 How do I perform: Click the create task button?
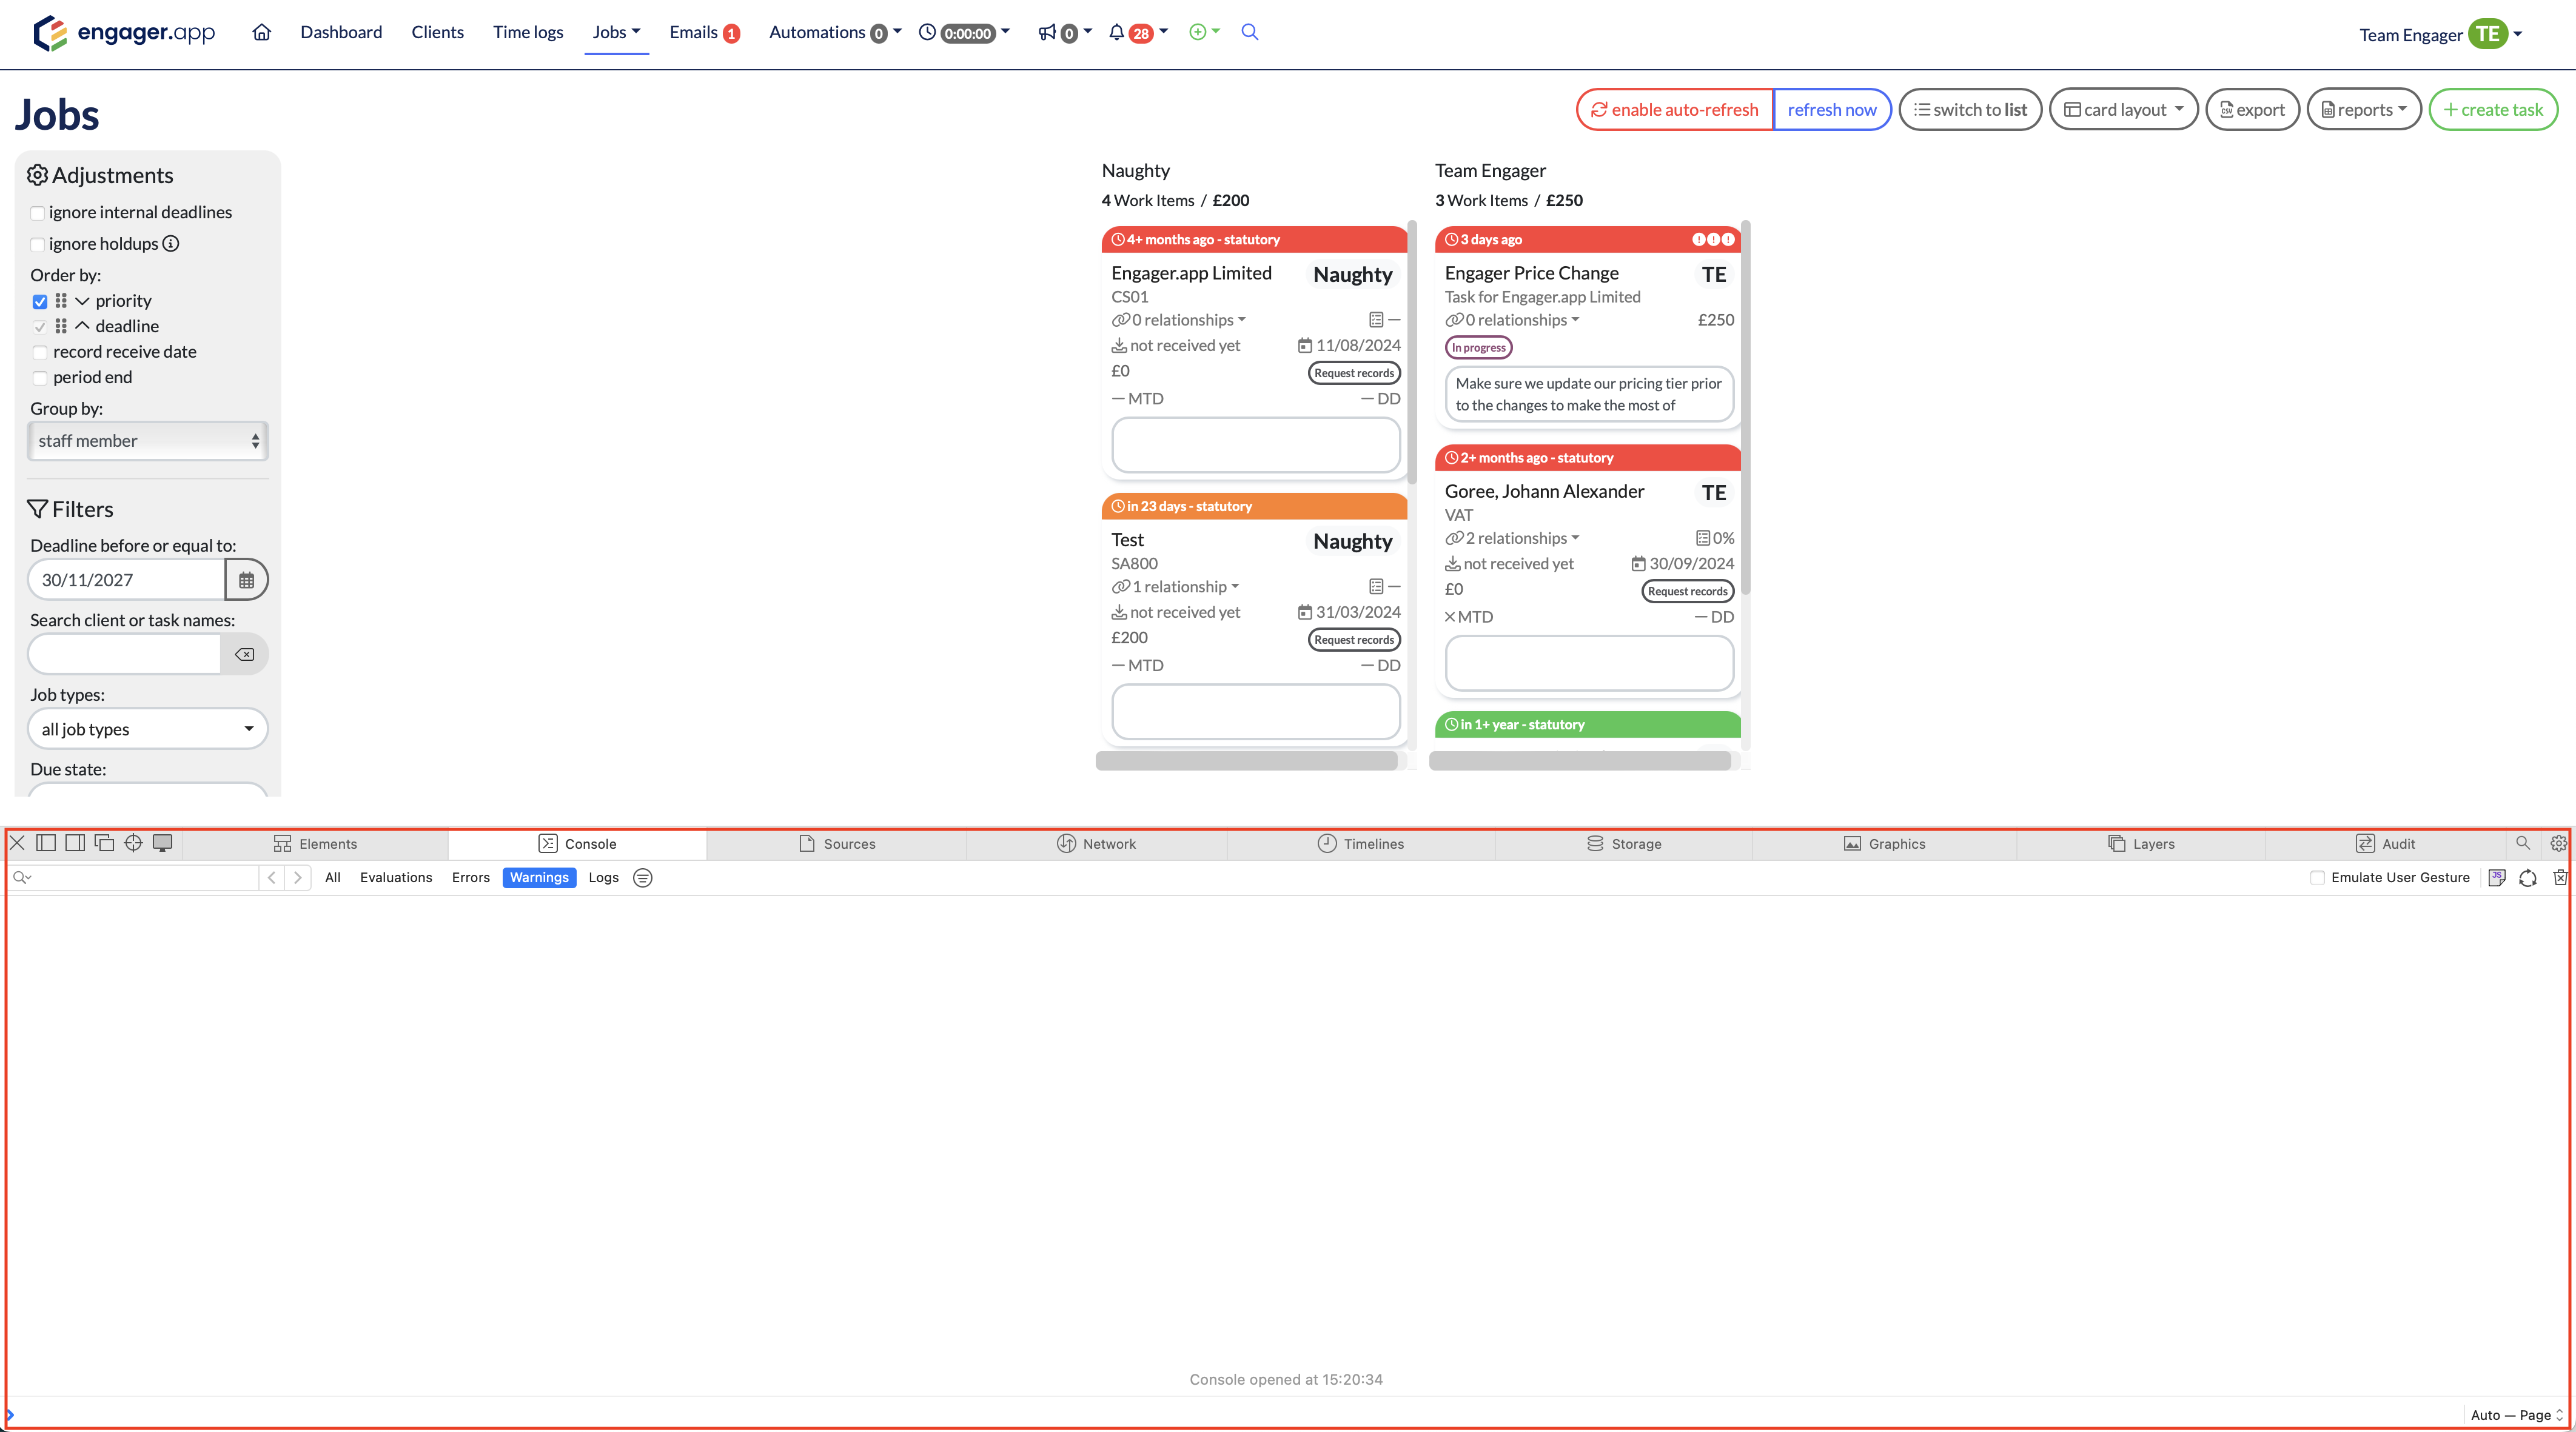pos(2493,109)
